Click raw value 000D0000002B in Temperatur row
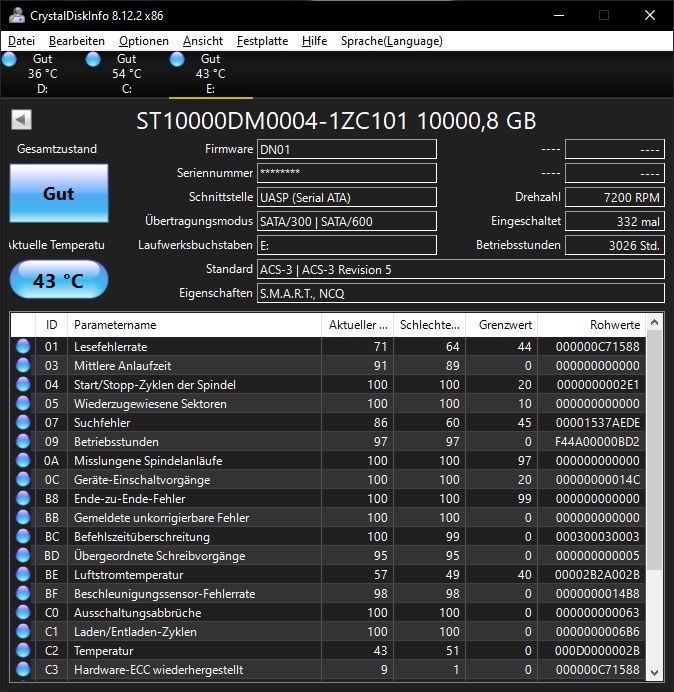The width and height of the screenshot is (674, 692). pyautogui.click(x=598, y=650)
